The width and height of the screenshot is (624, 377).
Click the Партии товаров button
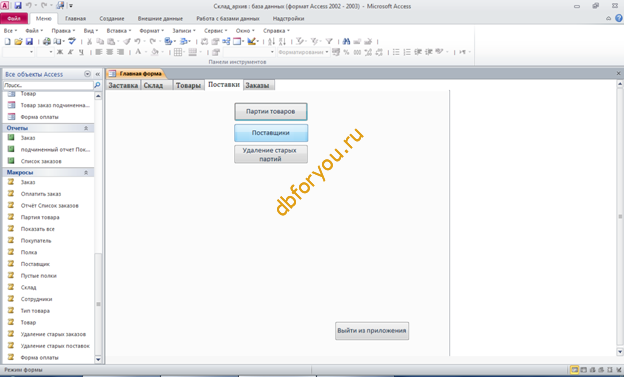271,111
